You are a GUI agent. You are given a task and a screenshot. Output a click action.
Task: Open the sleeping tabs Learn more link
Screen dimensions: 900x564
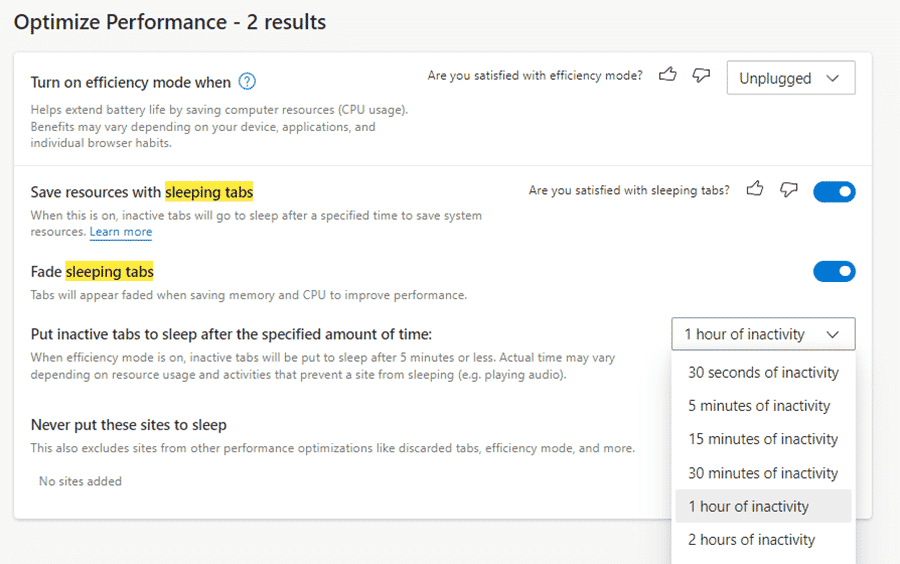[x=121, y=232]
